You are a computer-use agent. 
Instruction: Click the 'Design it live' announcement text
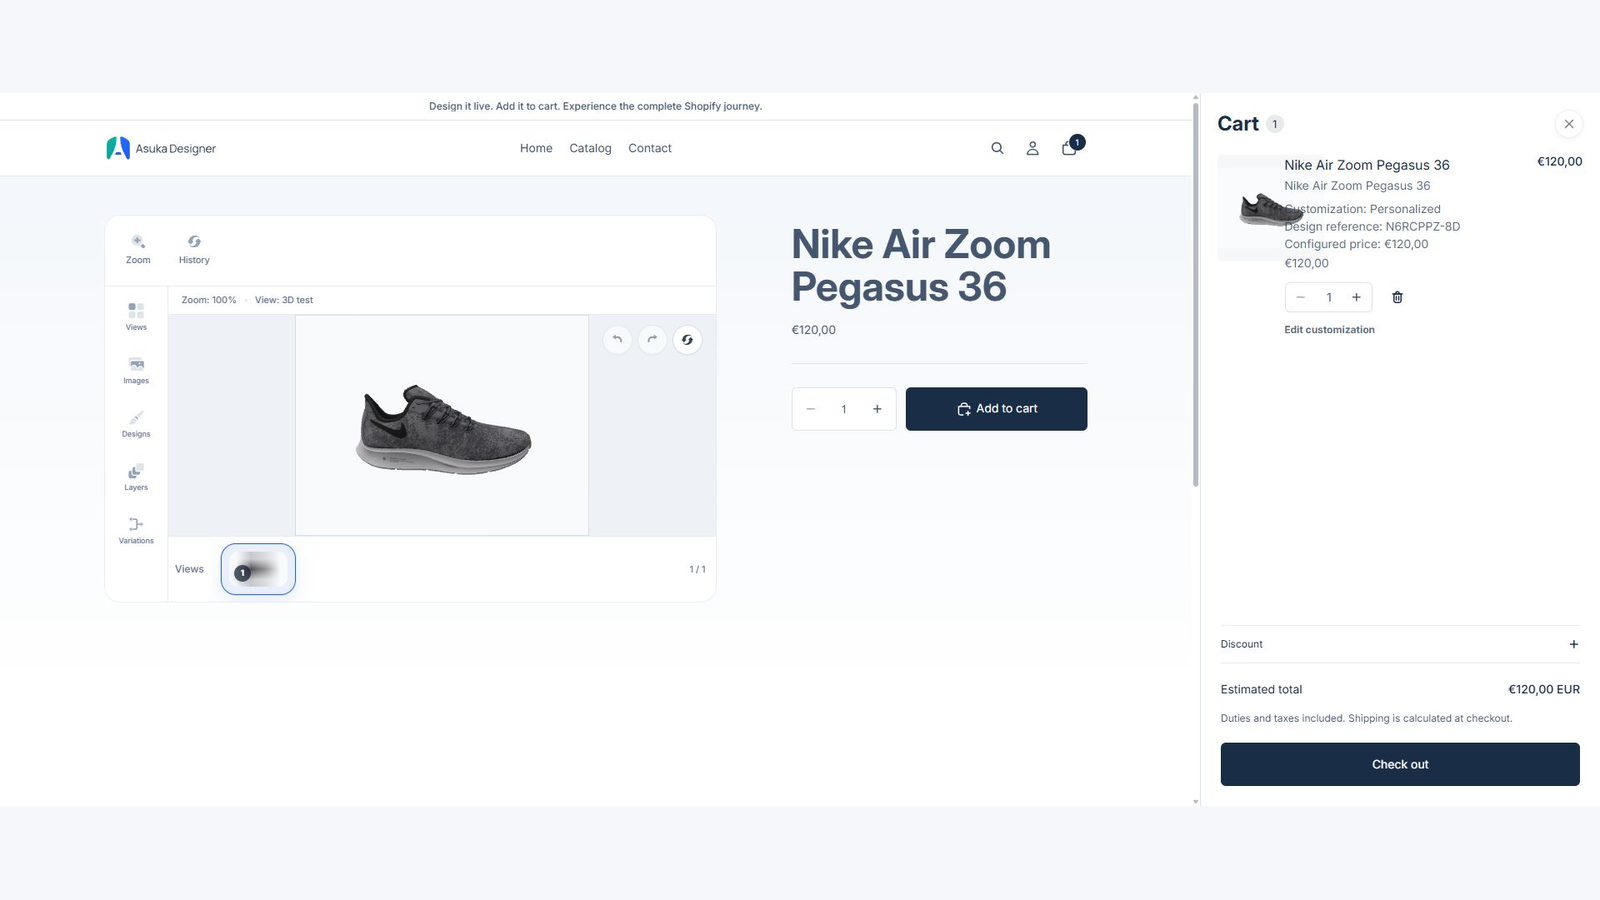[x=595, y=106]
